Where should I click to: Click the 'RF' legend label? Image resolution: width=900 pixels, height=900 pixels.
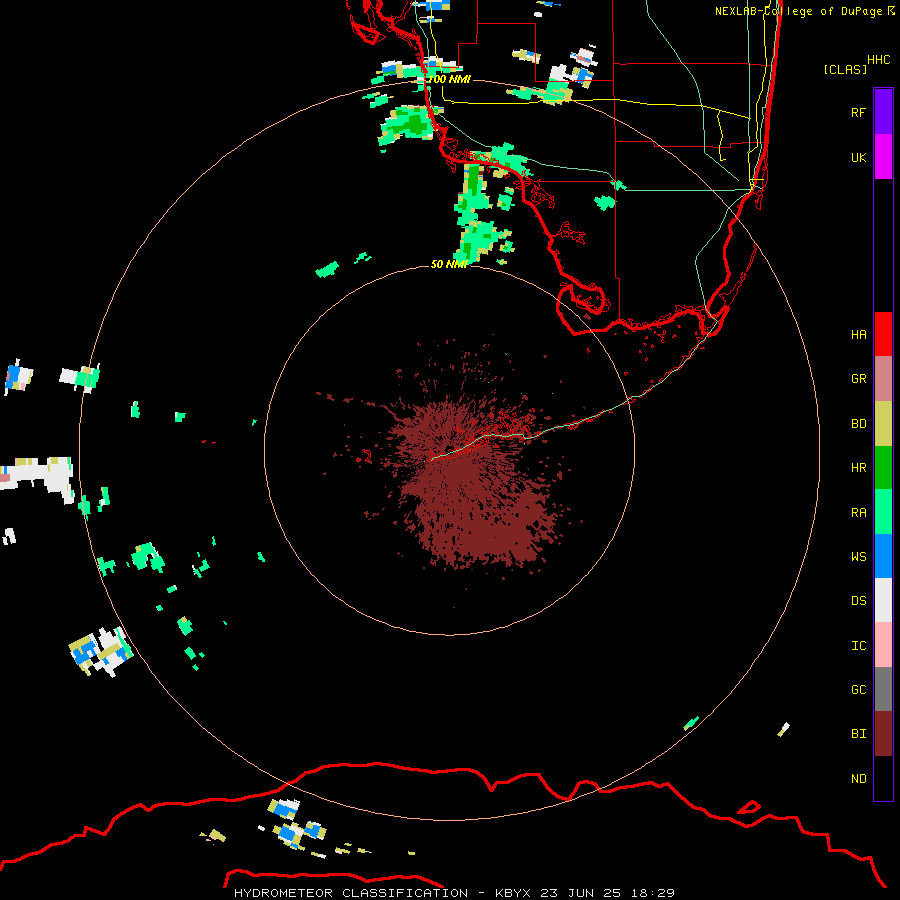coord(858,112)
